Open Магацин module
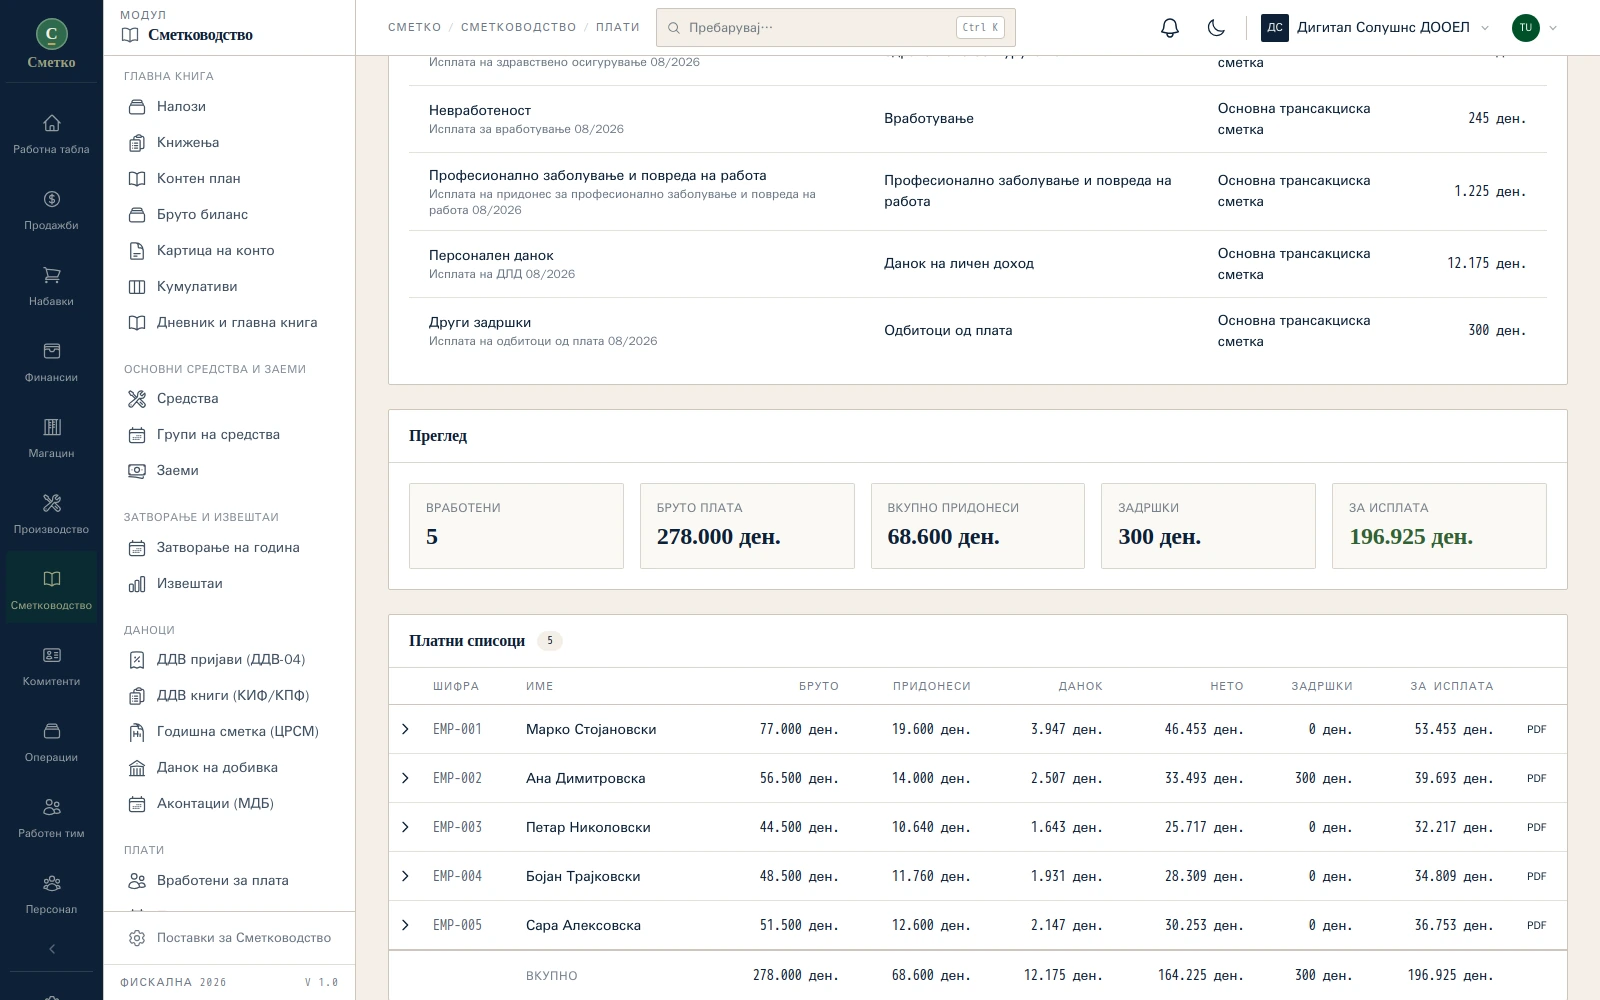The width and height of the screenshot is (1600, 1000). [x=51, y=438]
